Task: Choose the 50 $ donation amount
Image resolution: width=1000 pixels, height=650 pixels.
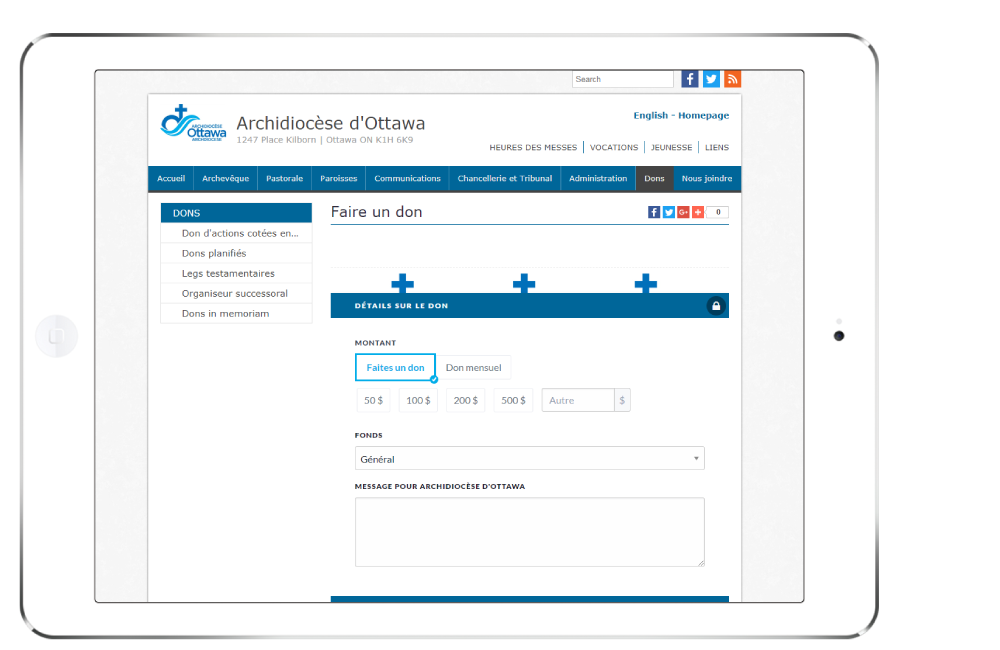Action: point(373,400)
